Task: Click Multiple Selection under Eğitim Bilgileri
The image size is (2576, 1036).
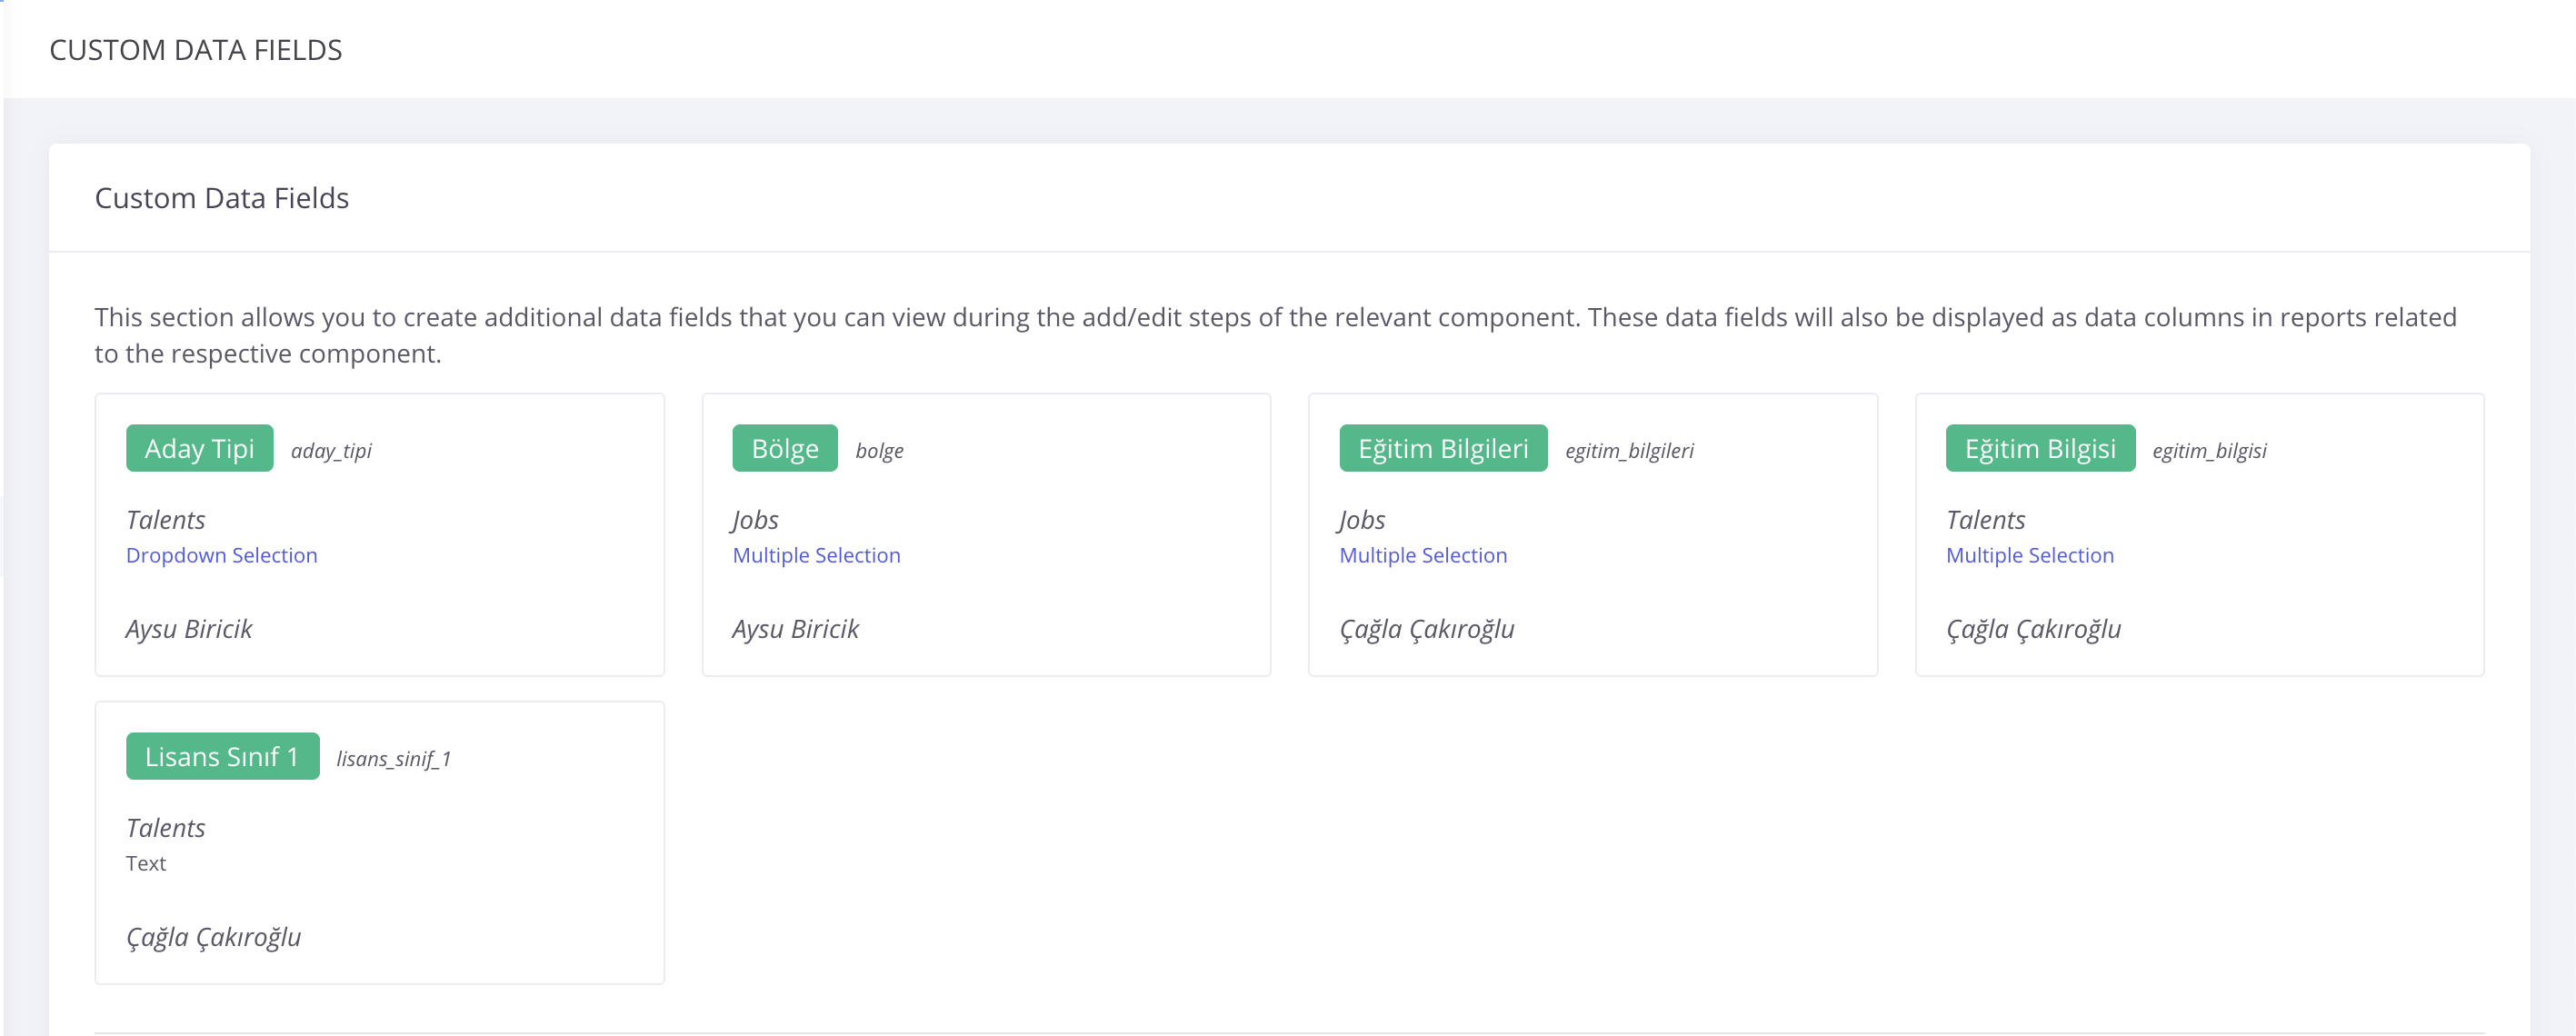Action: (1422, 556)
